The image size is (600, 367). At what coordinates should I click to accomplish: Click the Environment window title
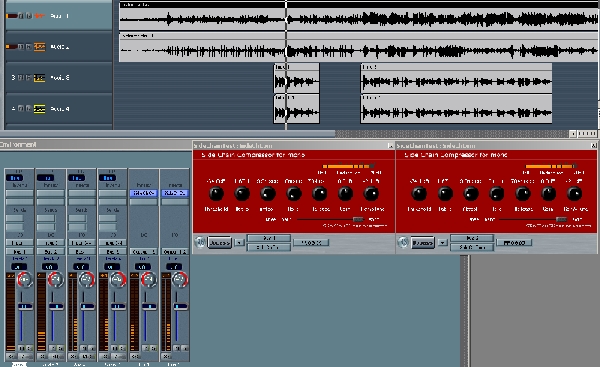tap(18, 145)
